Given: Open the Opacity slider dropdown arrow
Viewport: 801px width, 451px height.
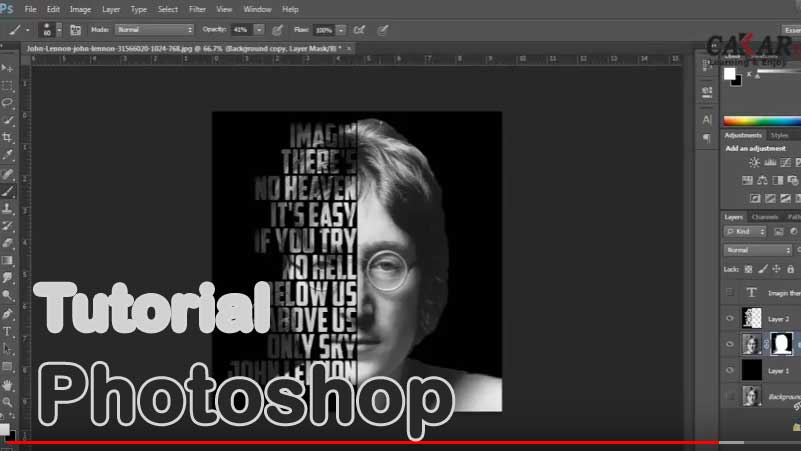Looking at the screenshot, I should click(x=260, y=30).
